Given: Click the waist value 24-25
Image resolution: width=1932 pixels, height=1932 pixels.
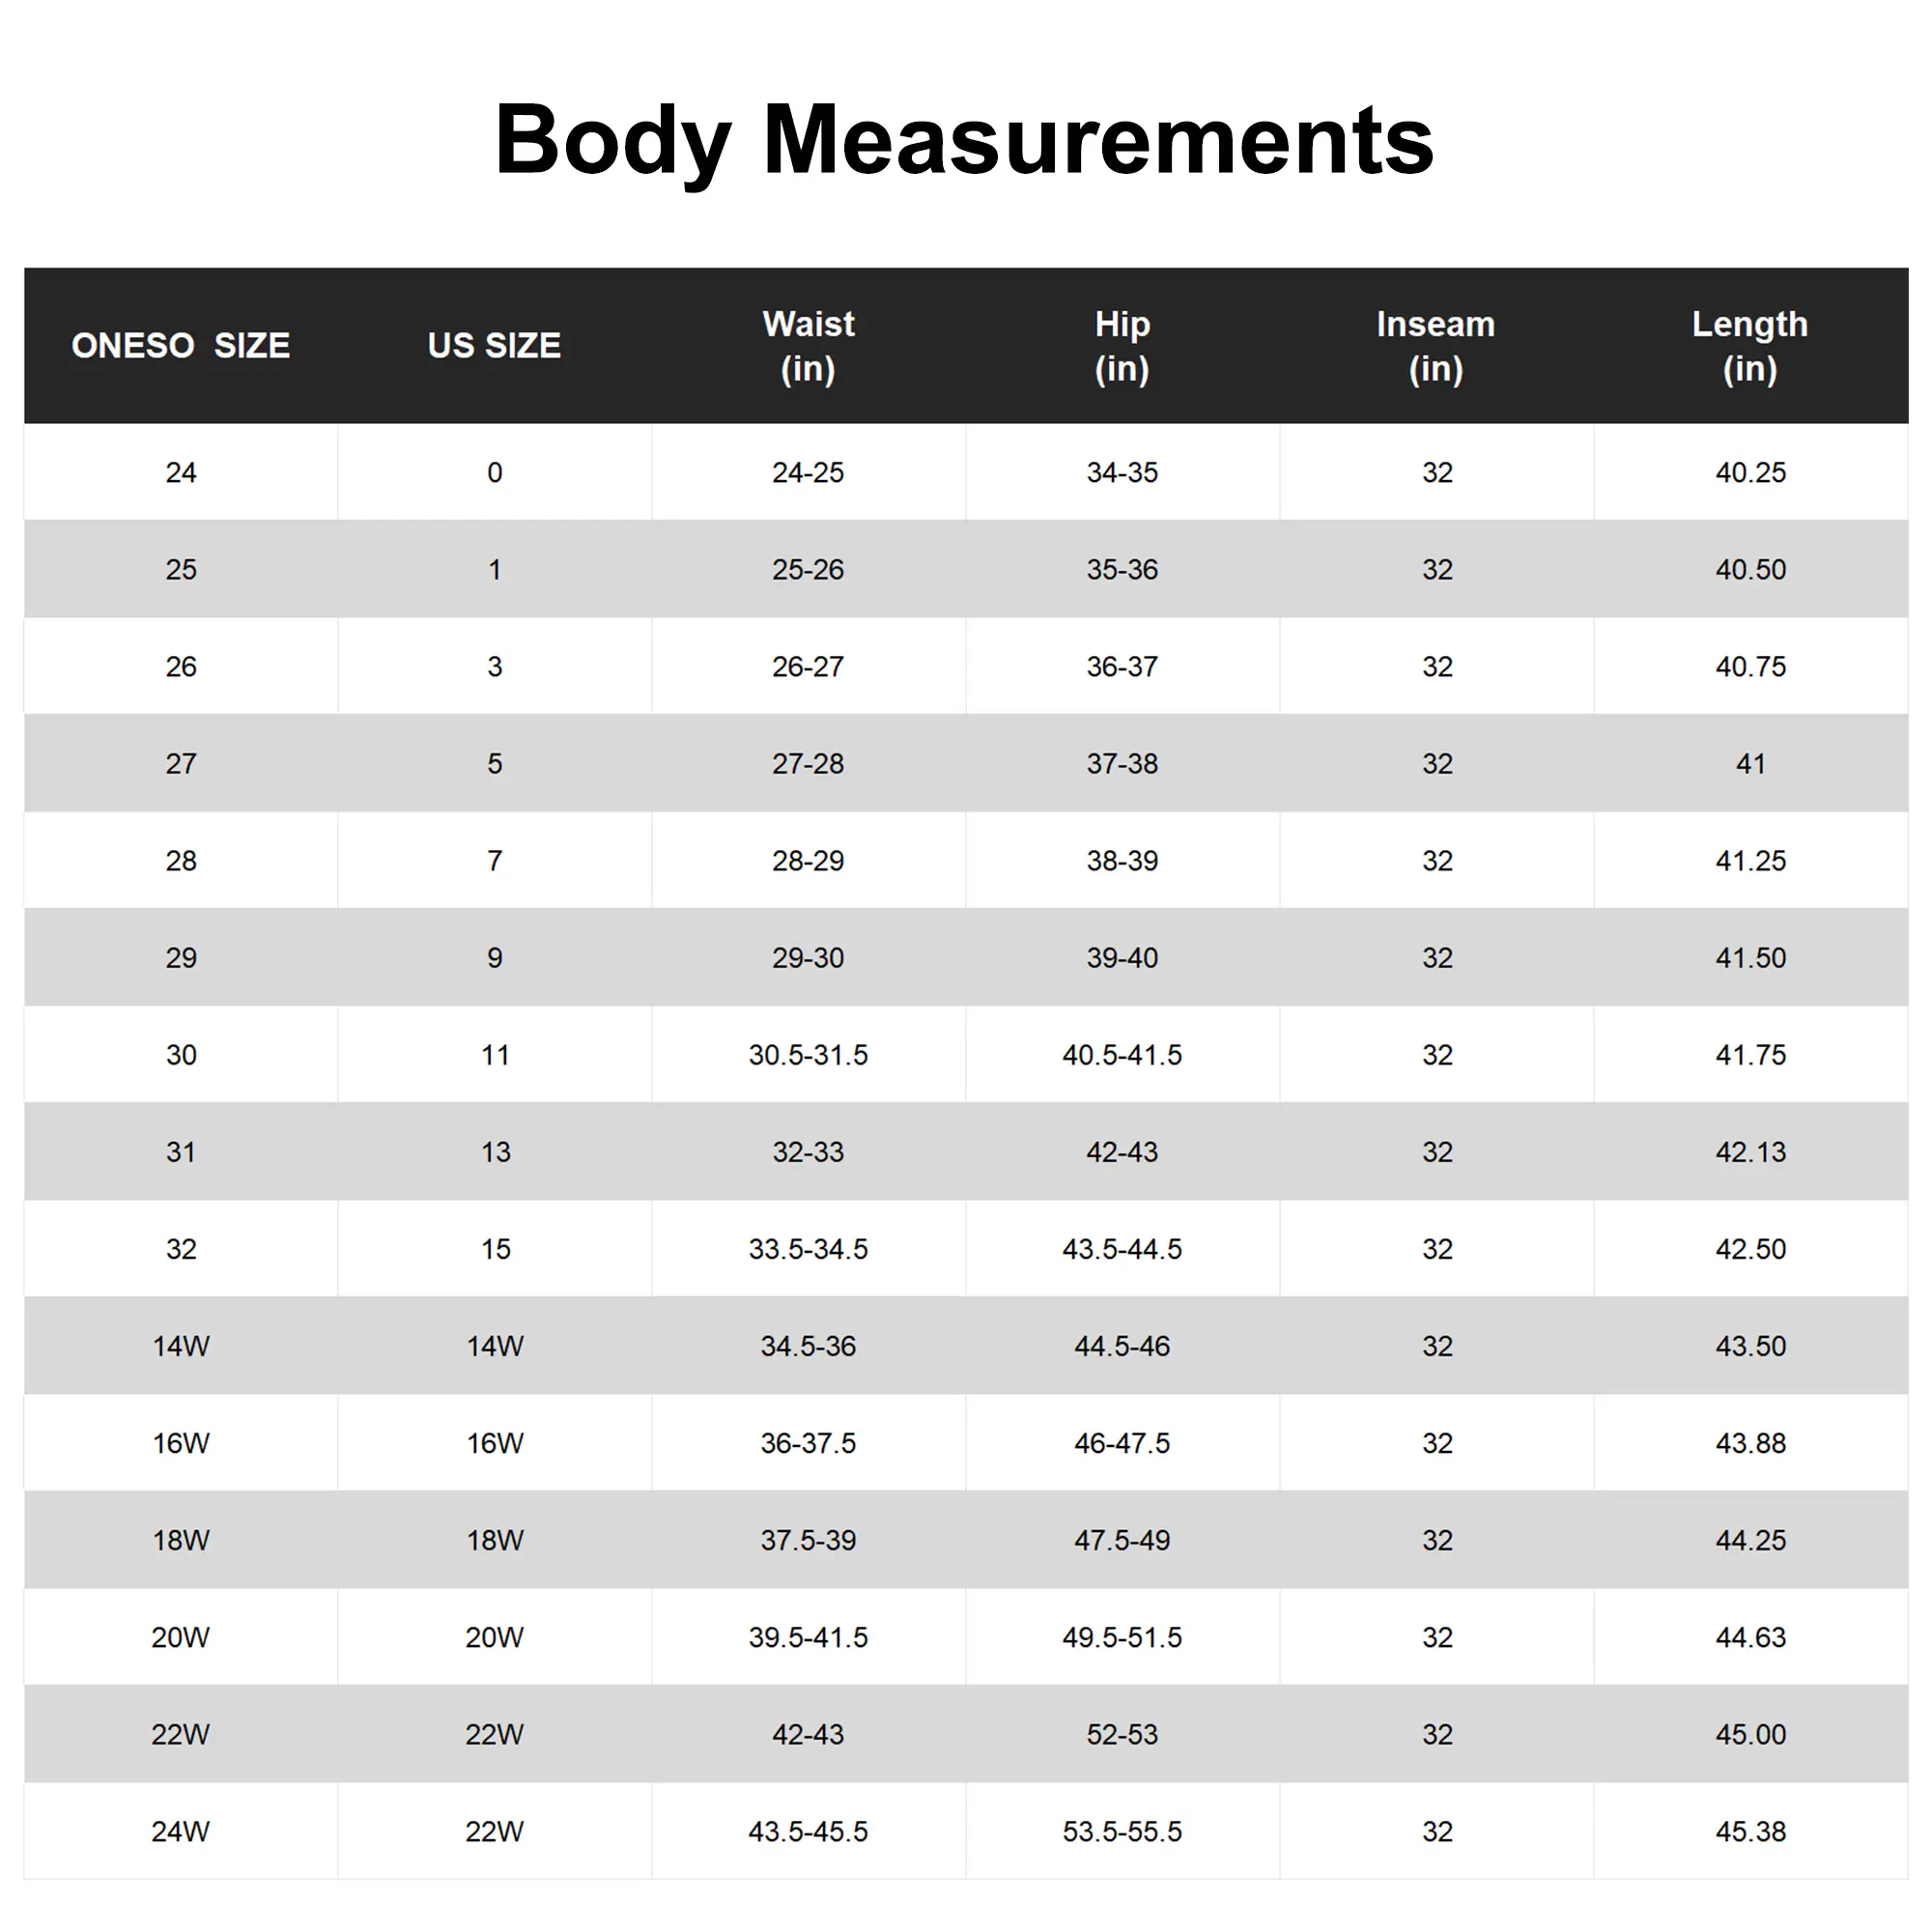Looking at the screenshot, I should click(808, 472).
